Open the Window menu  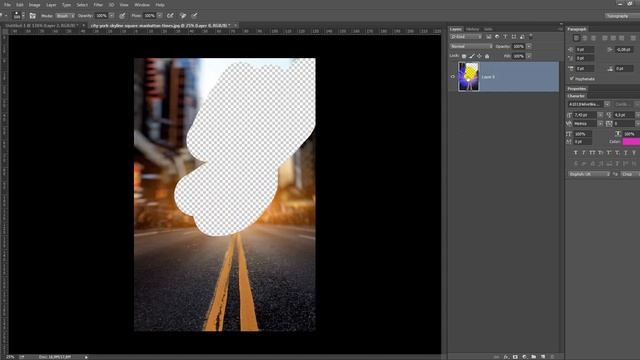142,5
